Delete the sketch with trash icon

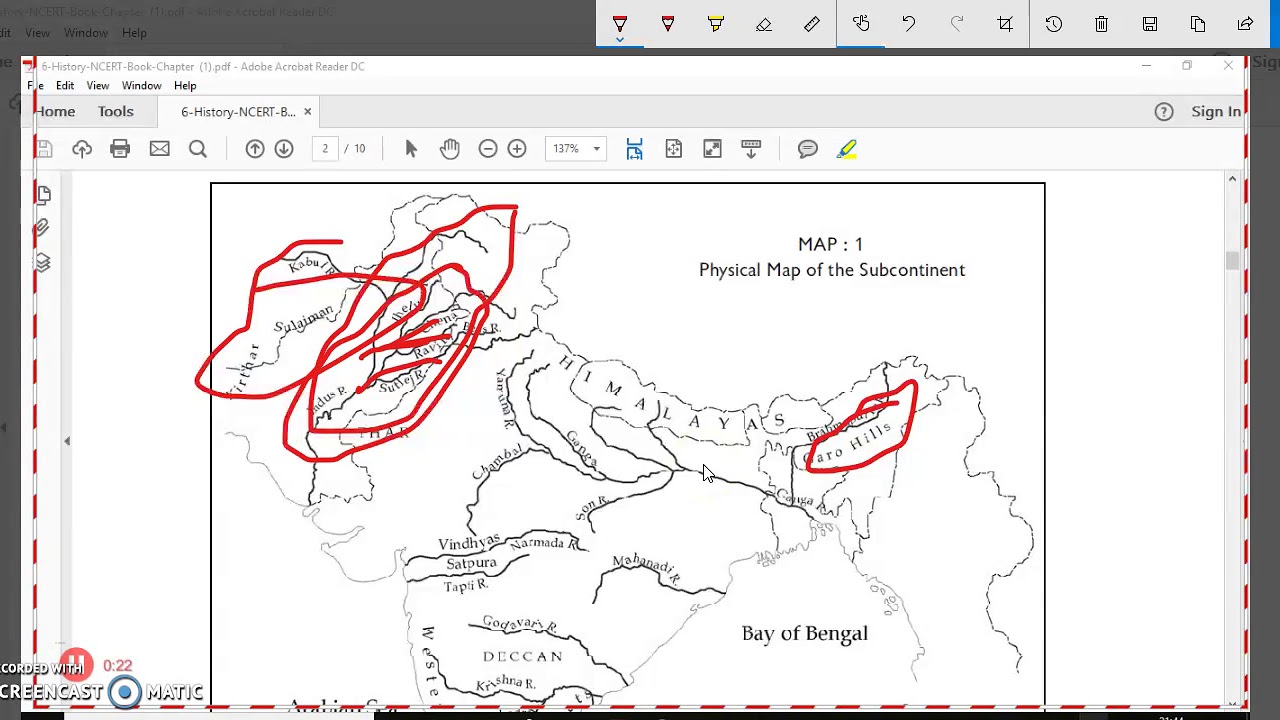click(1101, 24)
